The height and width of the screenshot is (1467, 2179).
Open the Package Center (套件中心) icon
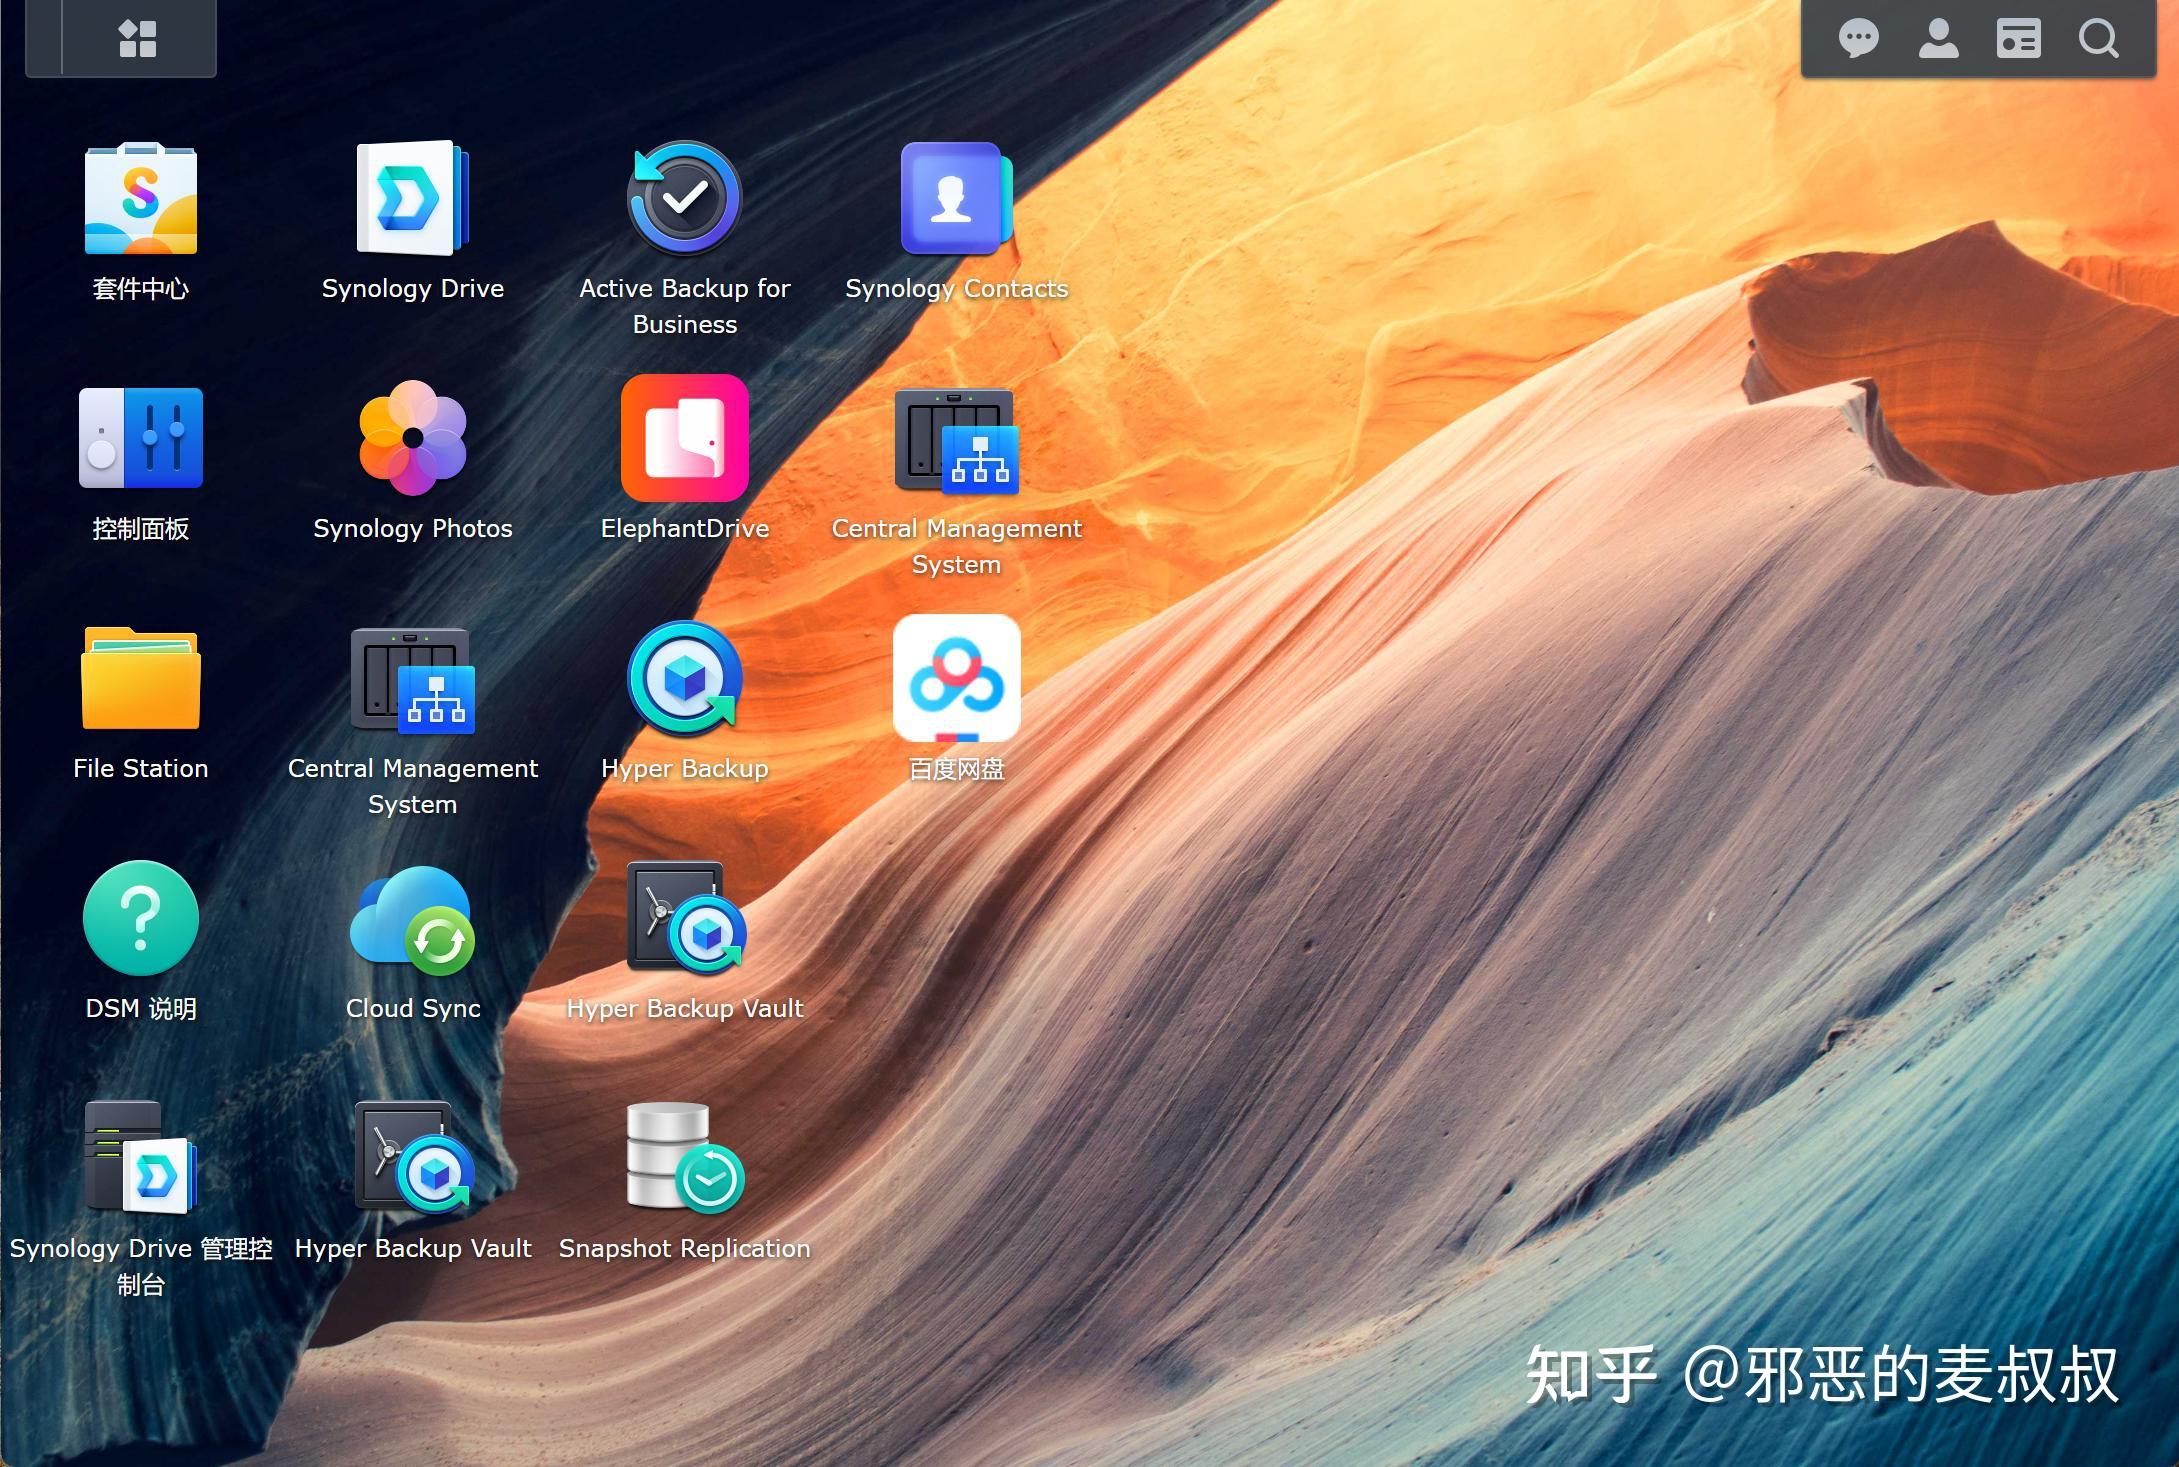(141, 199)
